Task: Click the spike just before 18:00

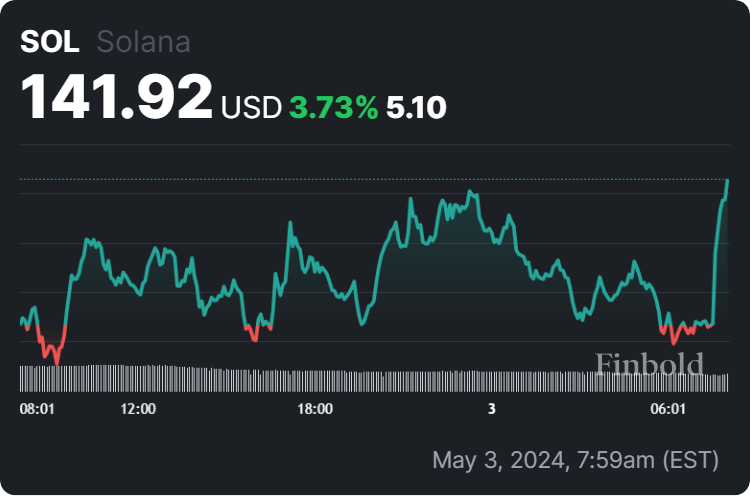Action: point(290,224)
